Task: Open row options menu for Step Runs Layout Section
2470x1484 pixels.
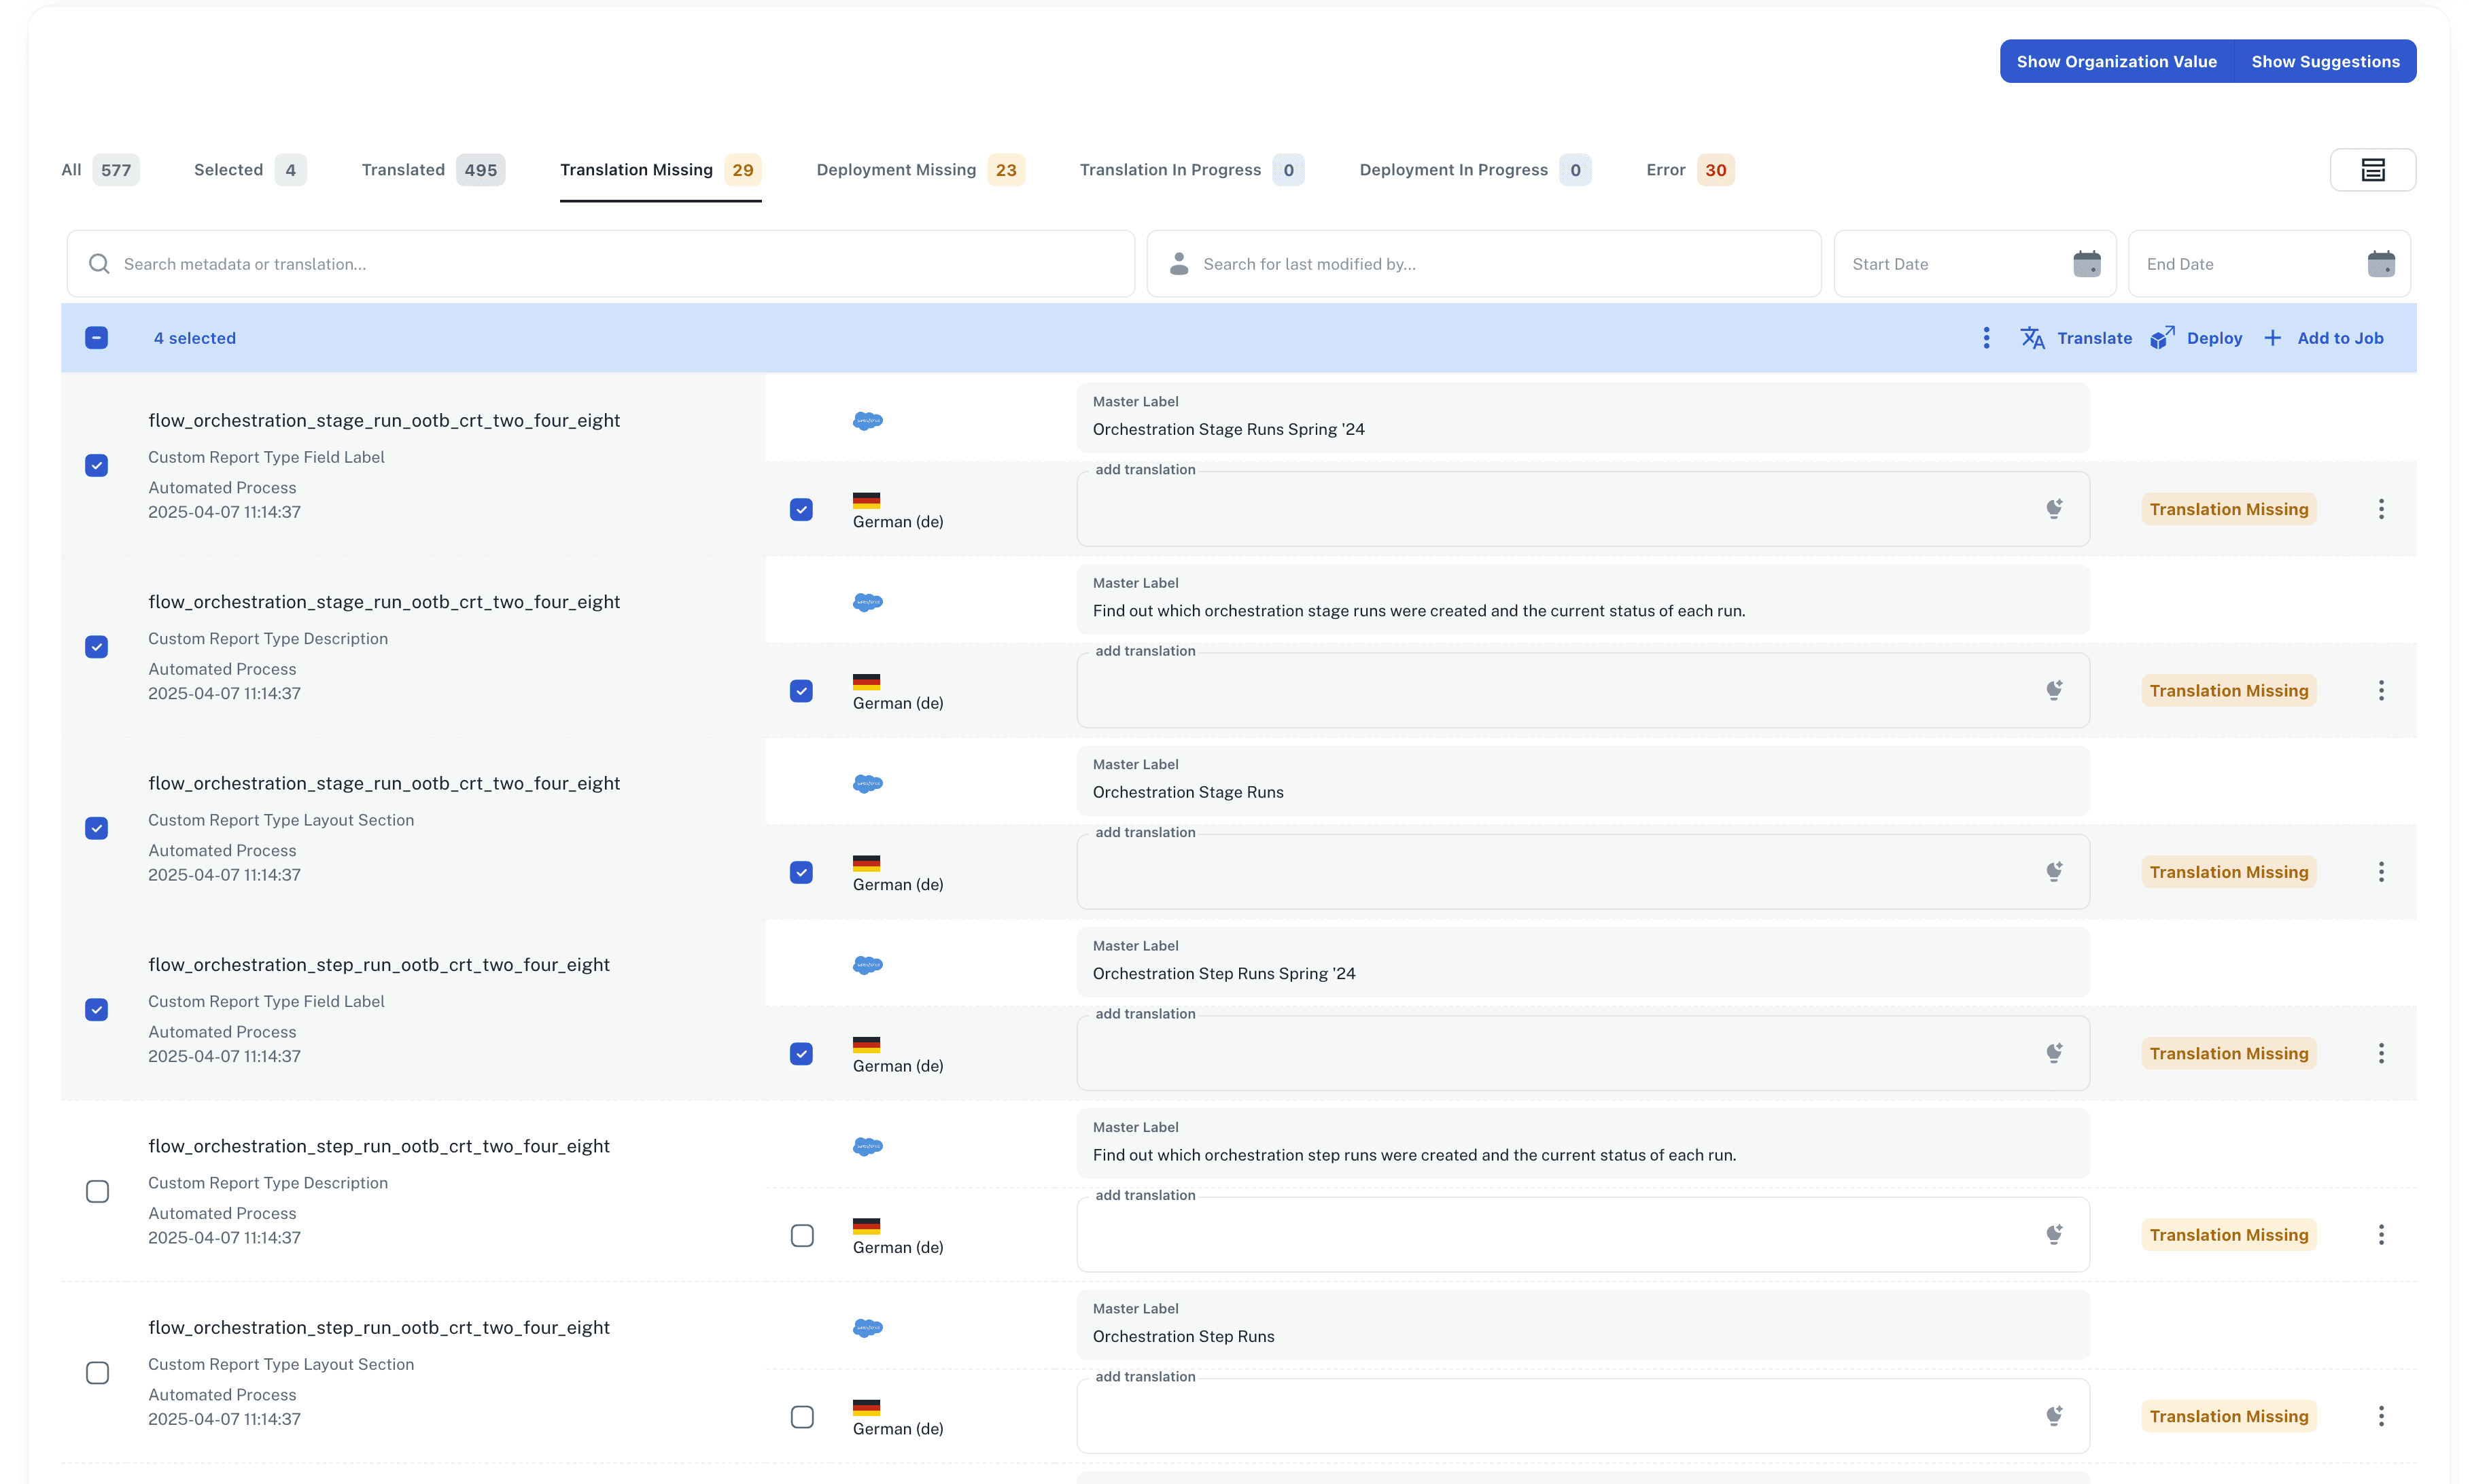Action: click(2381, 1416)
